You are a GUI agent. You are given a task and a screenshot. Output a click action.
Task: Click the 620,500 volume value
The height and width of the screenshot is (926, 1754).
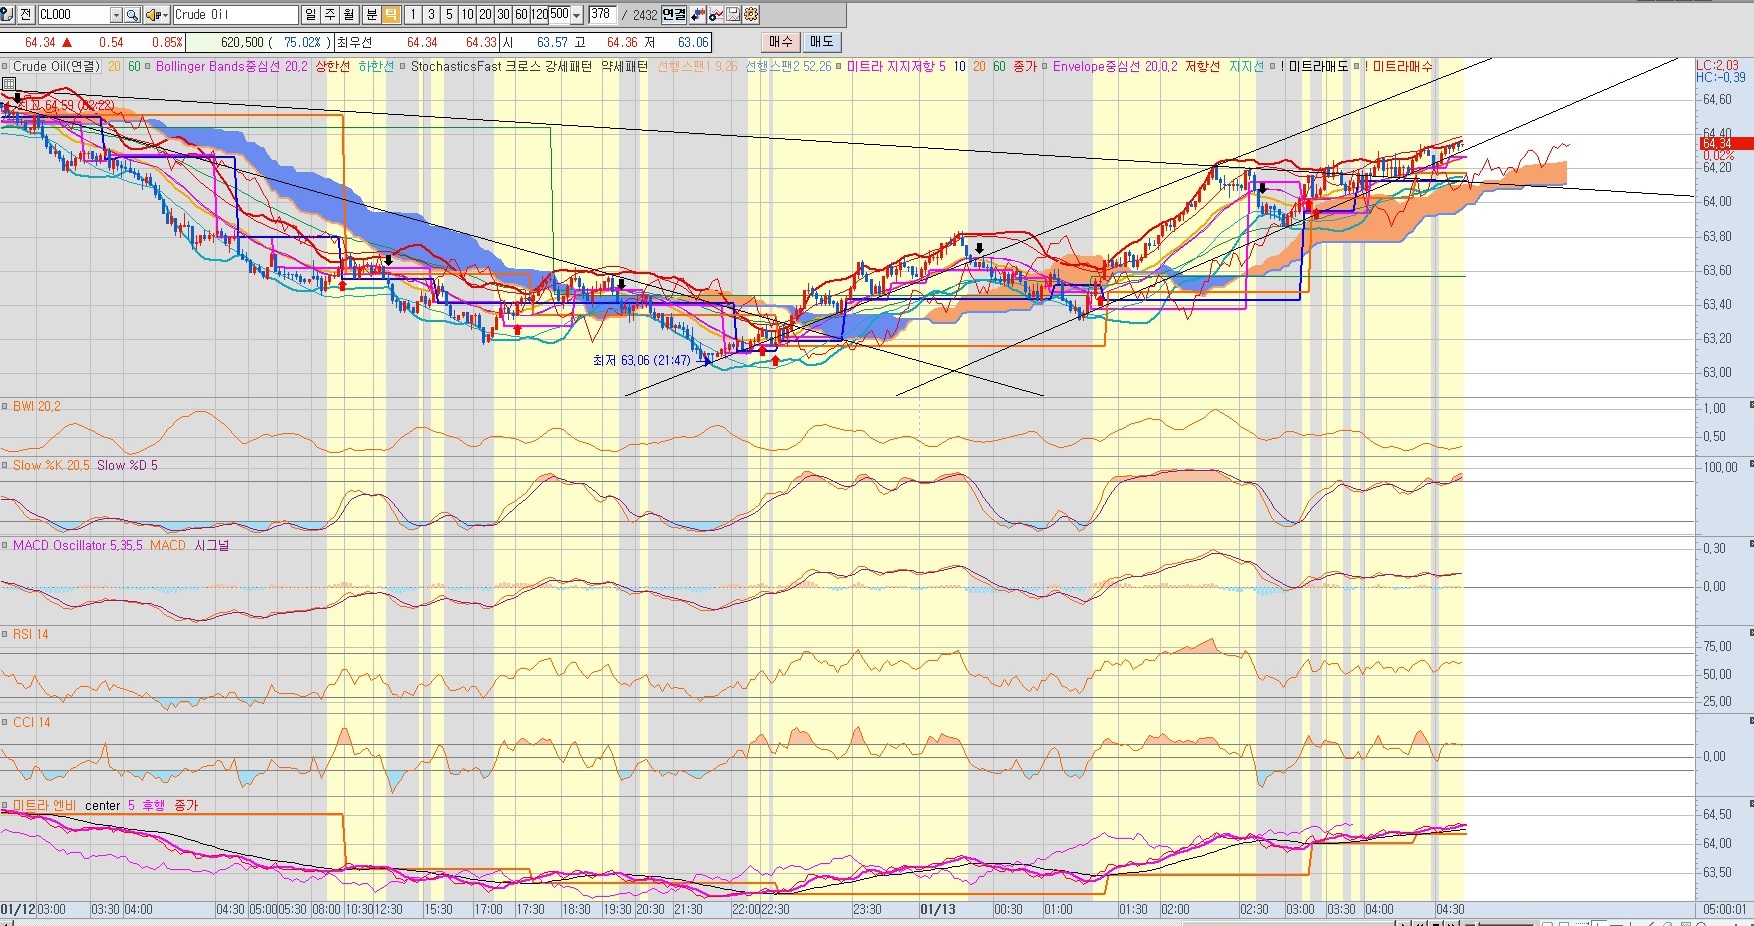243,42
